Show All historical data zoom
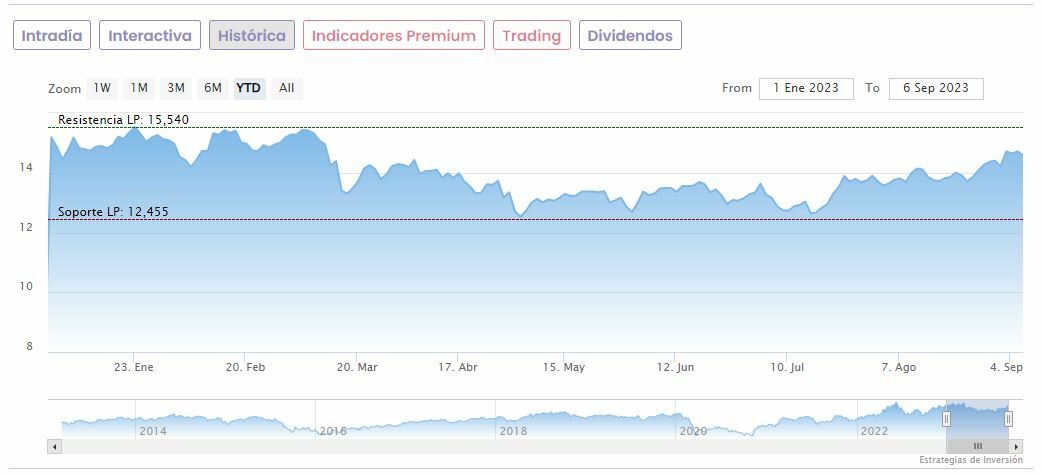The image size is (1041, 475). [287, 88]
